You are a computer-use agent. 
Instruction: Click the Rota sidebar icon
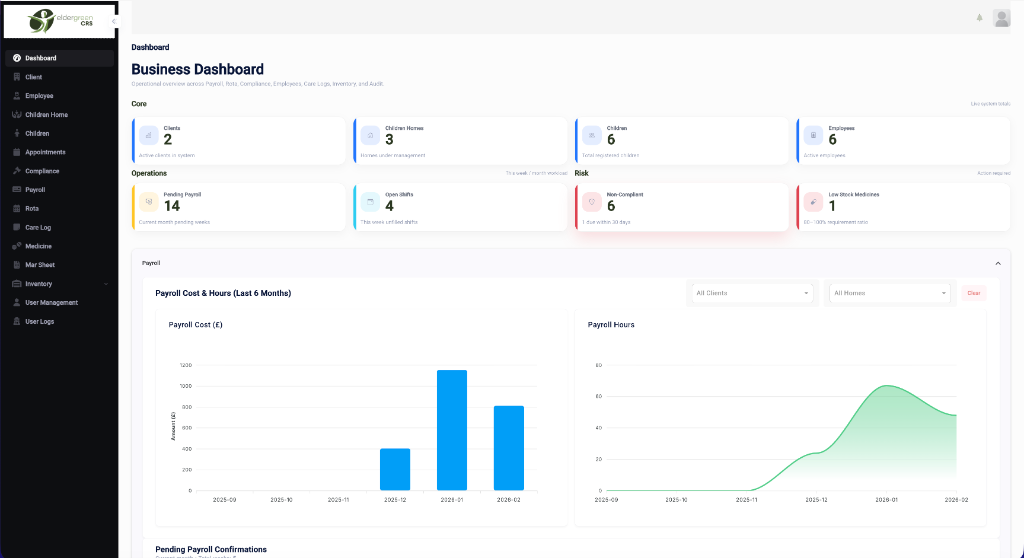17,208
